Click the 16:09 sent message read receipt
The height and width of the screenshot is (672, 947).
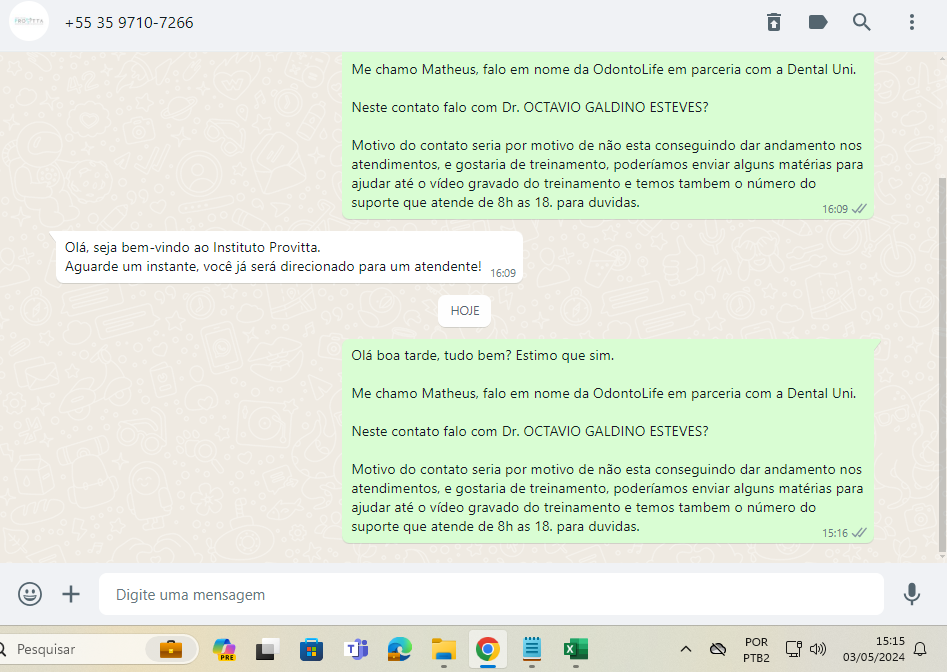point(859,209)
